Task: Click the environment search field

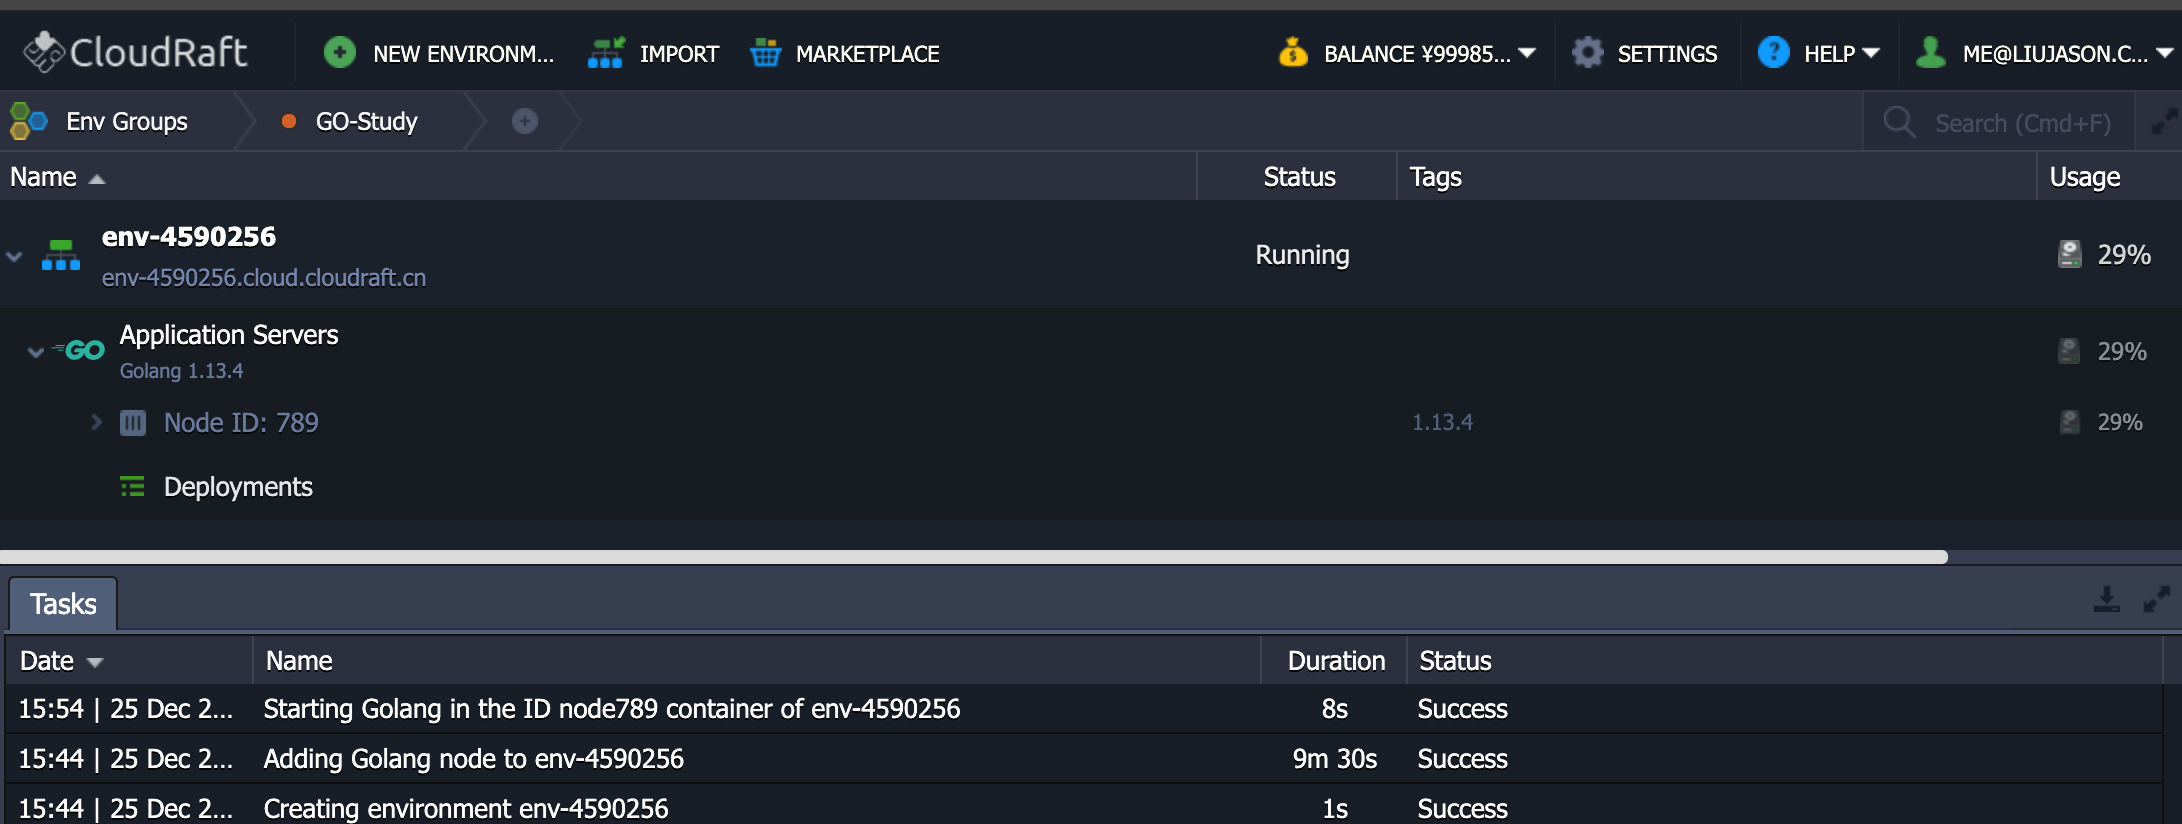Action: 2020,123
